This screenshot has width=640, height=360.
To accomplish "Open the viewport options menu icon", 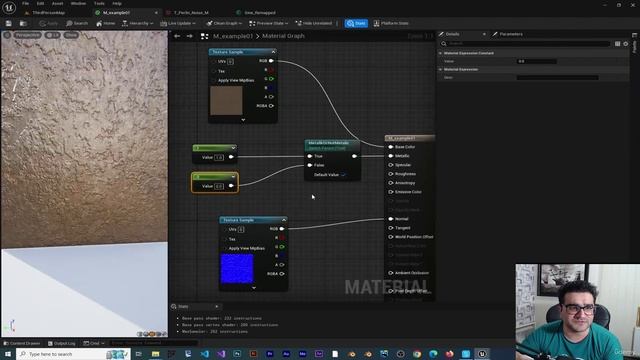I will (x=7, y=35).
